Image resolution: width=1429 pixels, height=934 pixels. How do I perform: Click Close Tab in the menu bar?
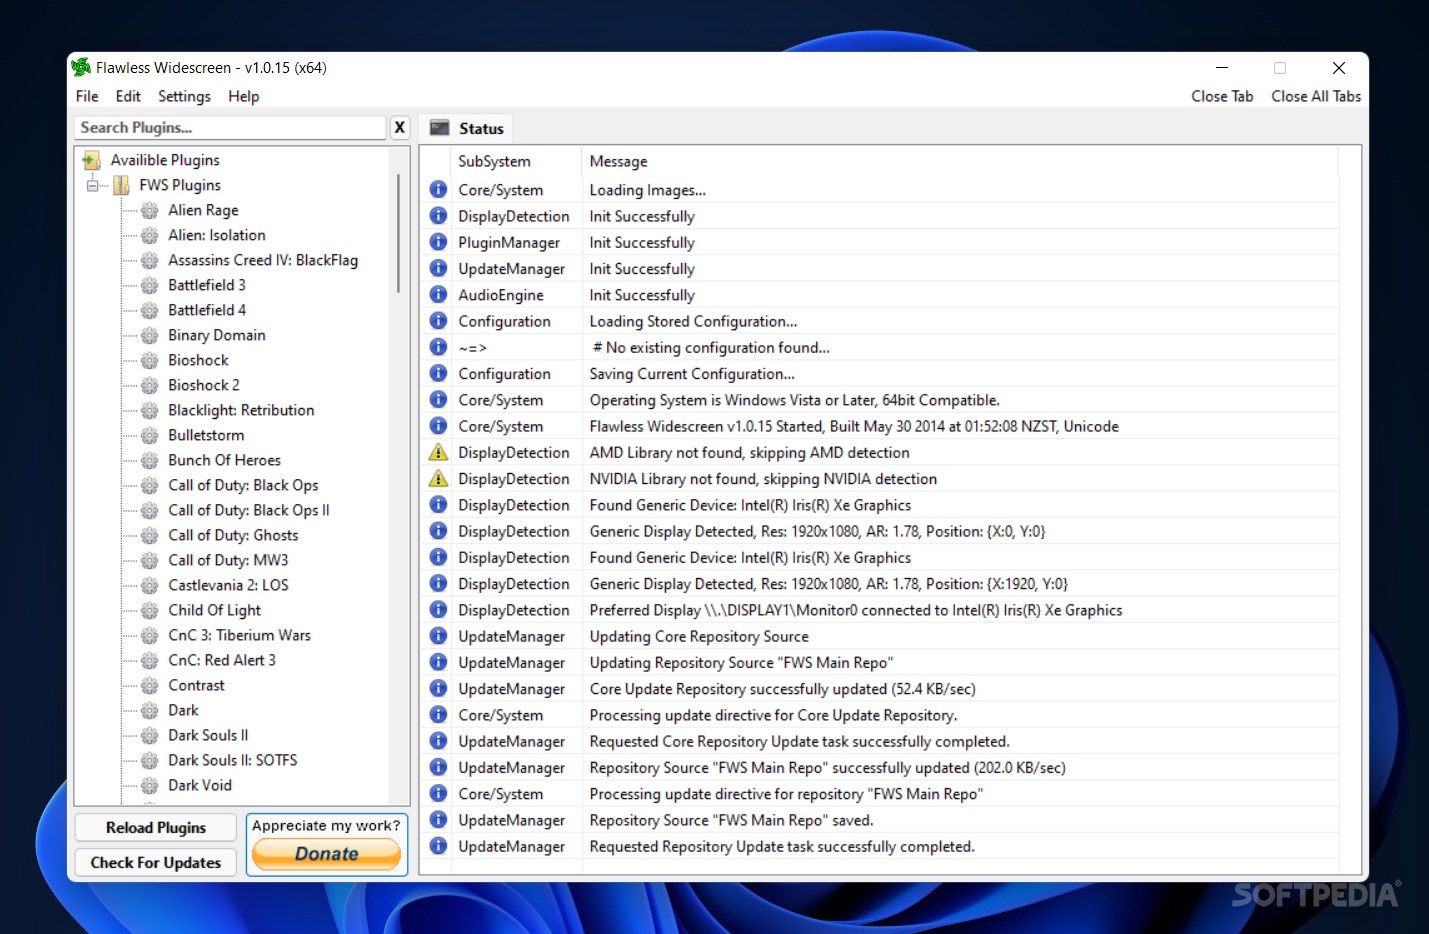1222,96
